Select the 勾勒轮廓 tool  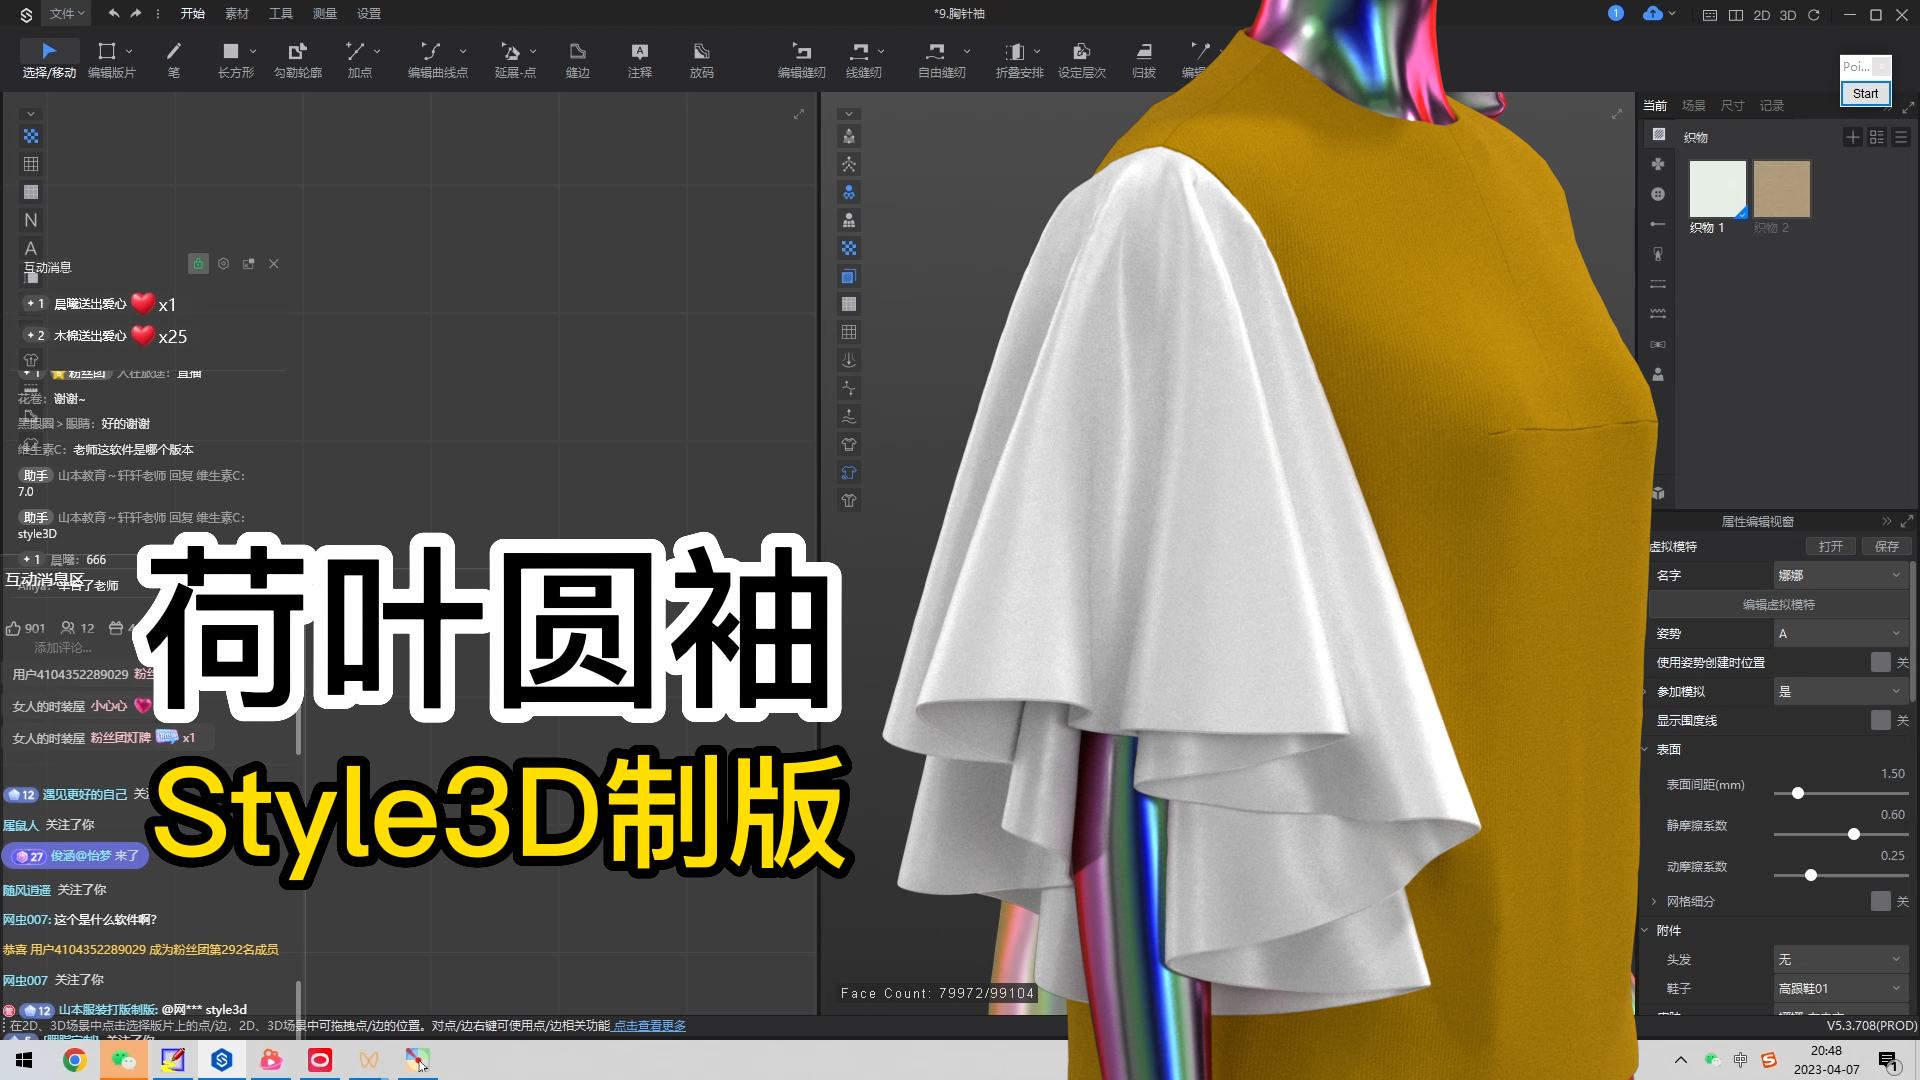[x=298, y=60]
